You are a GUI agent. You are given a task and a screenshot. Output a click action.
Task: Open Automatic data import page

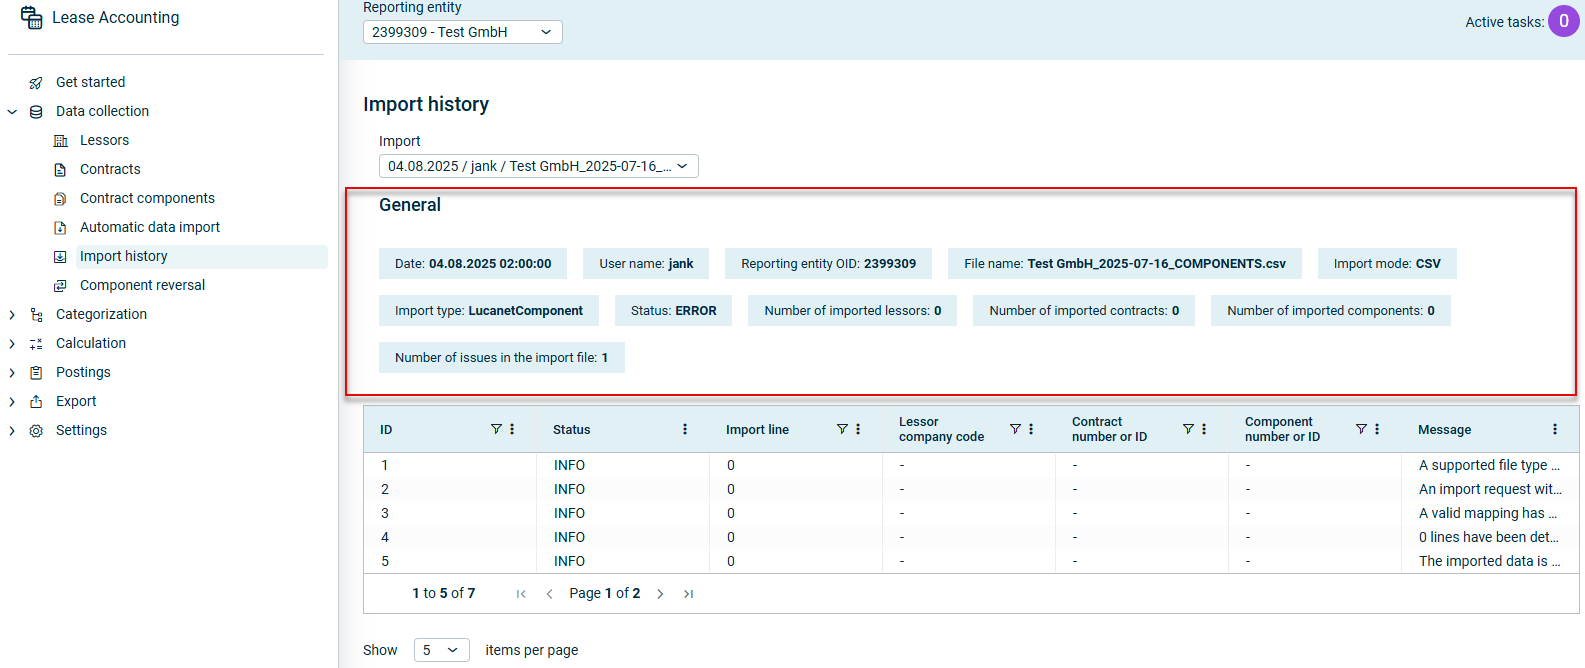coord(150,227)
